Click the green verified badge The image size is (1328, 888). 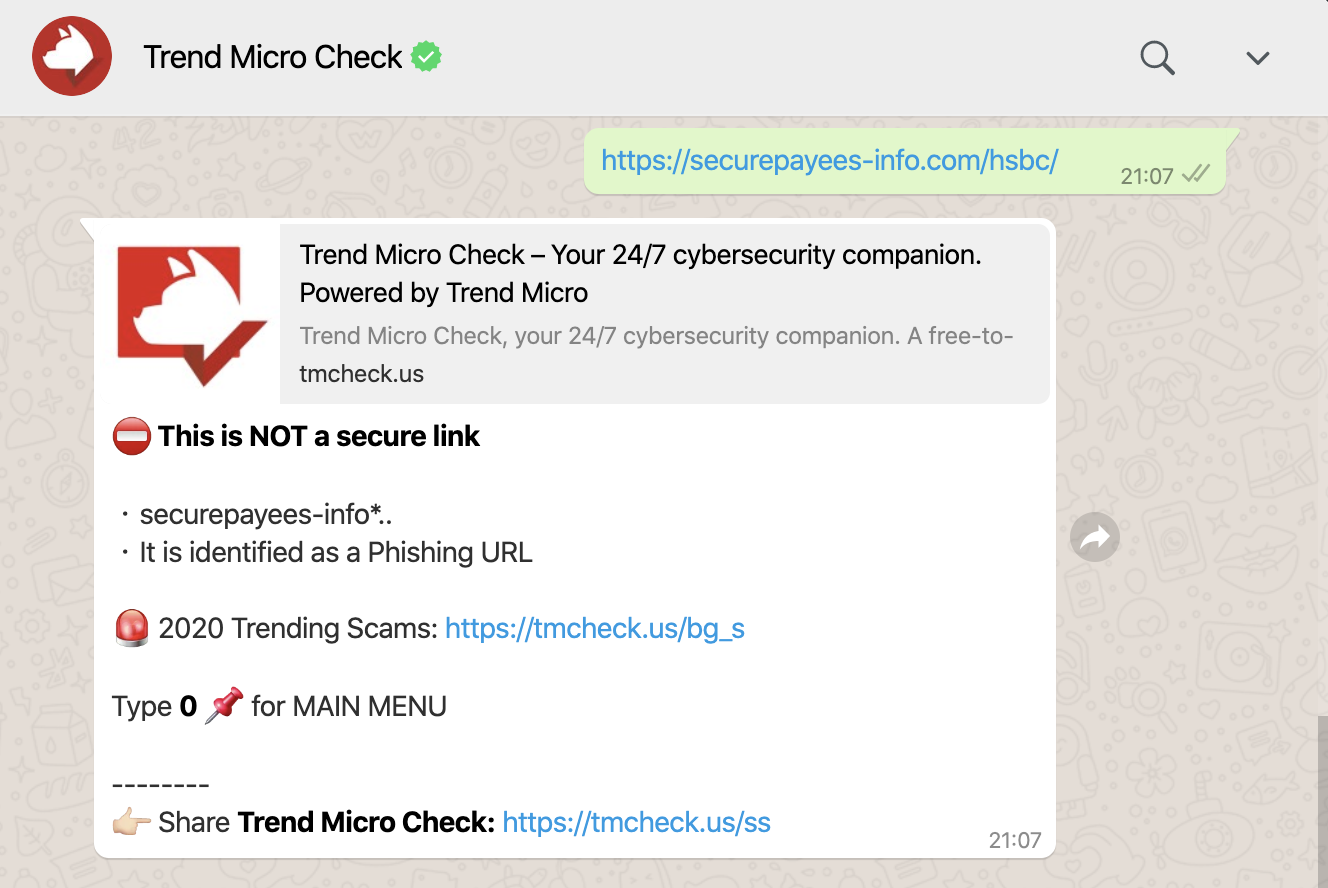pos(427,57)
